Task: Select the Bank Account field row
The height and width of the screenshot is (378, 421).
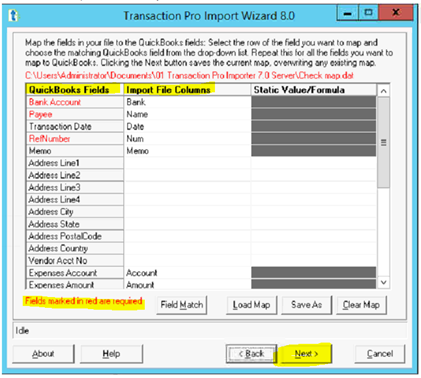Action: click(x=75, y=102)
